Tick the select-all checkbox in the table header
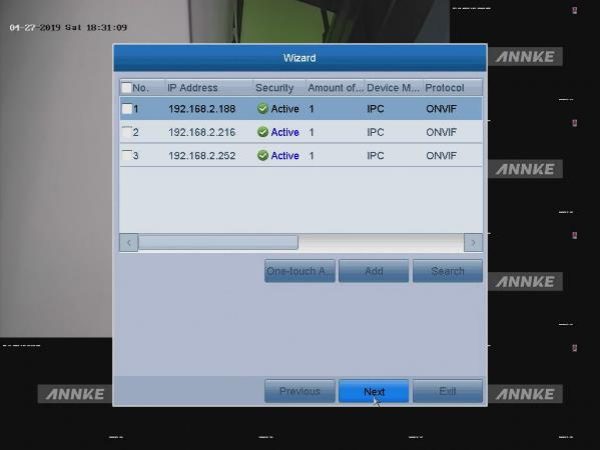 126,88
